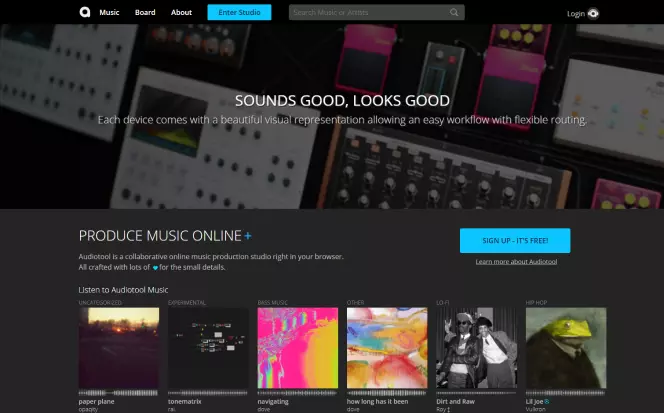Viewport: 664px width, 413px height.
Task: Seek in the Lil Joe waveform
Action: (566, 393)
